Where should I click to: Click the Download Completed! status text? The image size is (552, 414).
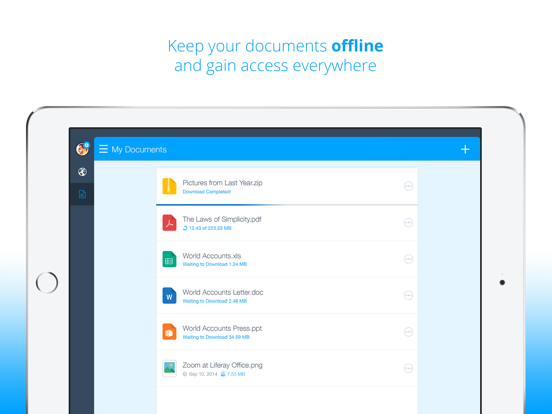(207, 192)
